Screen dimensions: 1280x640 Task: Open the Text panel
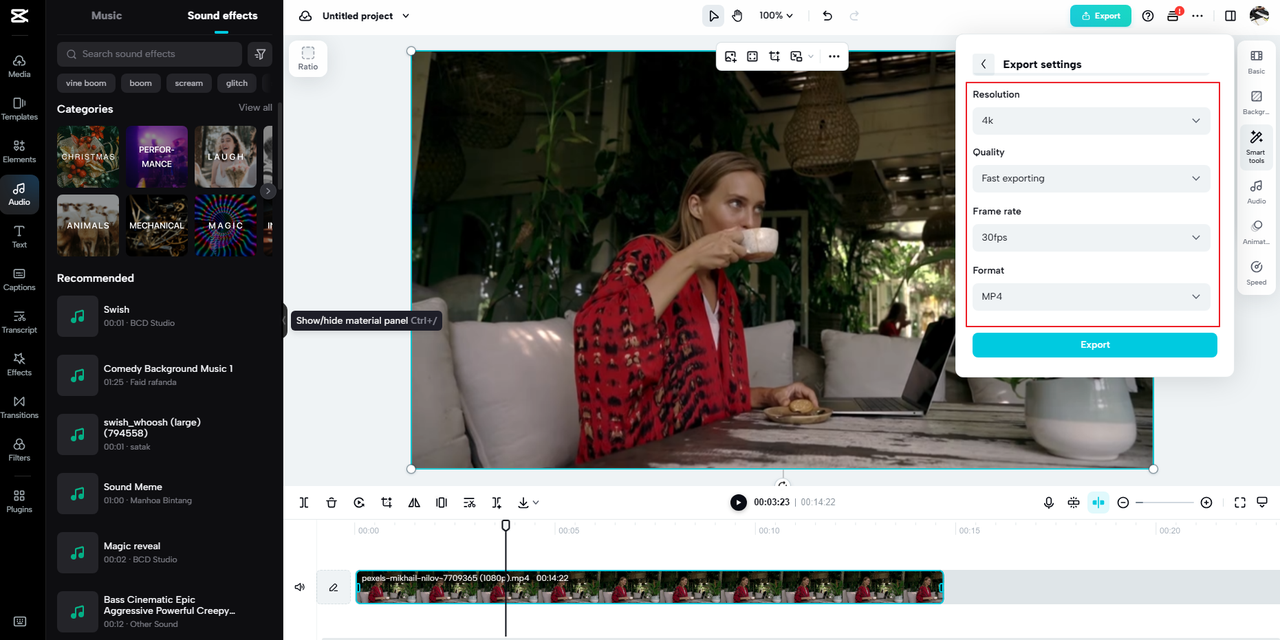pos(19,236)
